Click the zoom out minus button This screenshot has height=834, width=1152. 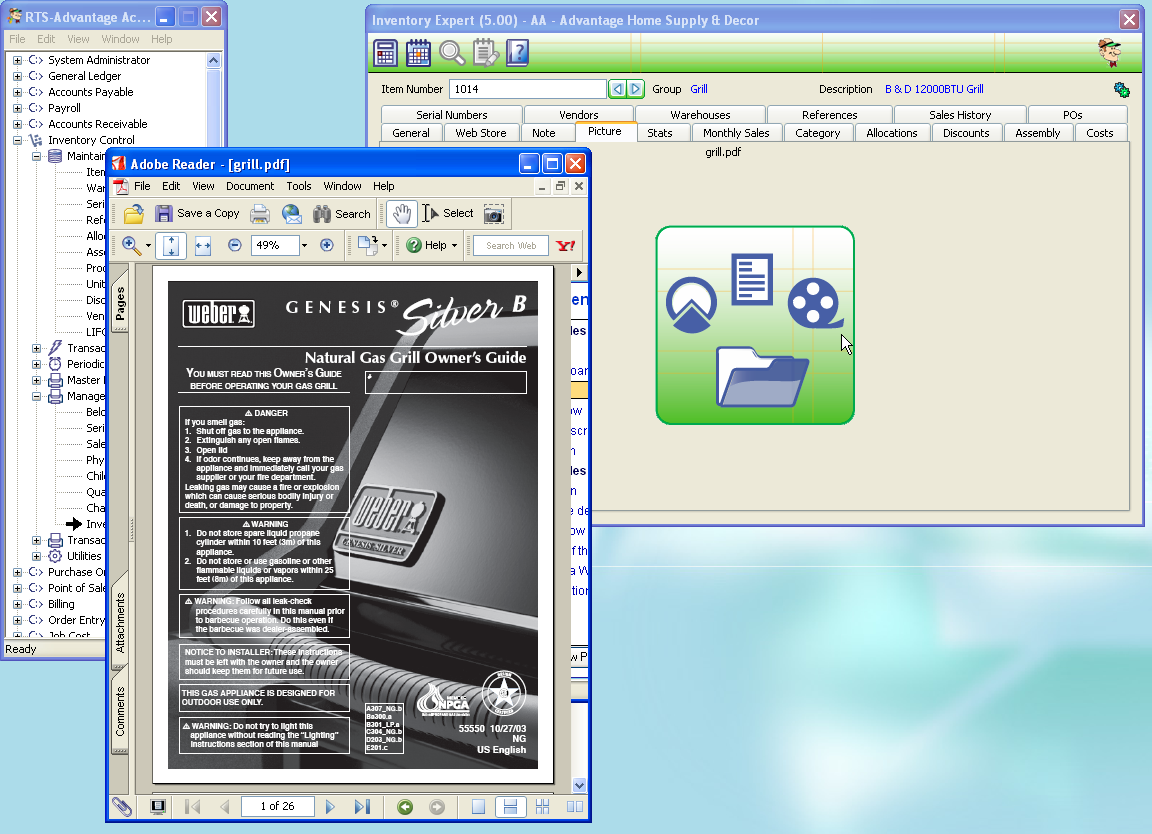click(x=234, y=245)
